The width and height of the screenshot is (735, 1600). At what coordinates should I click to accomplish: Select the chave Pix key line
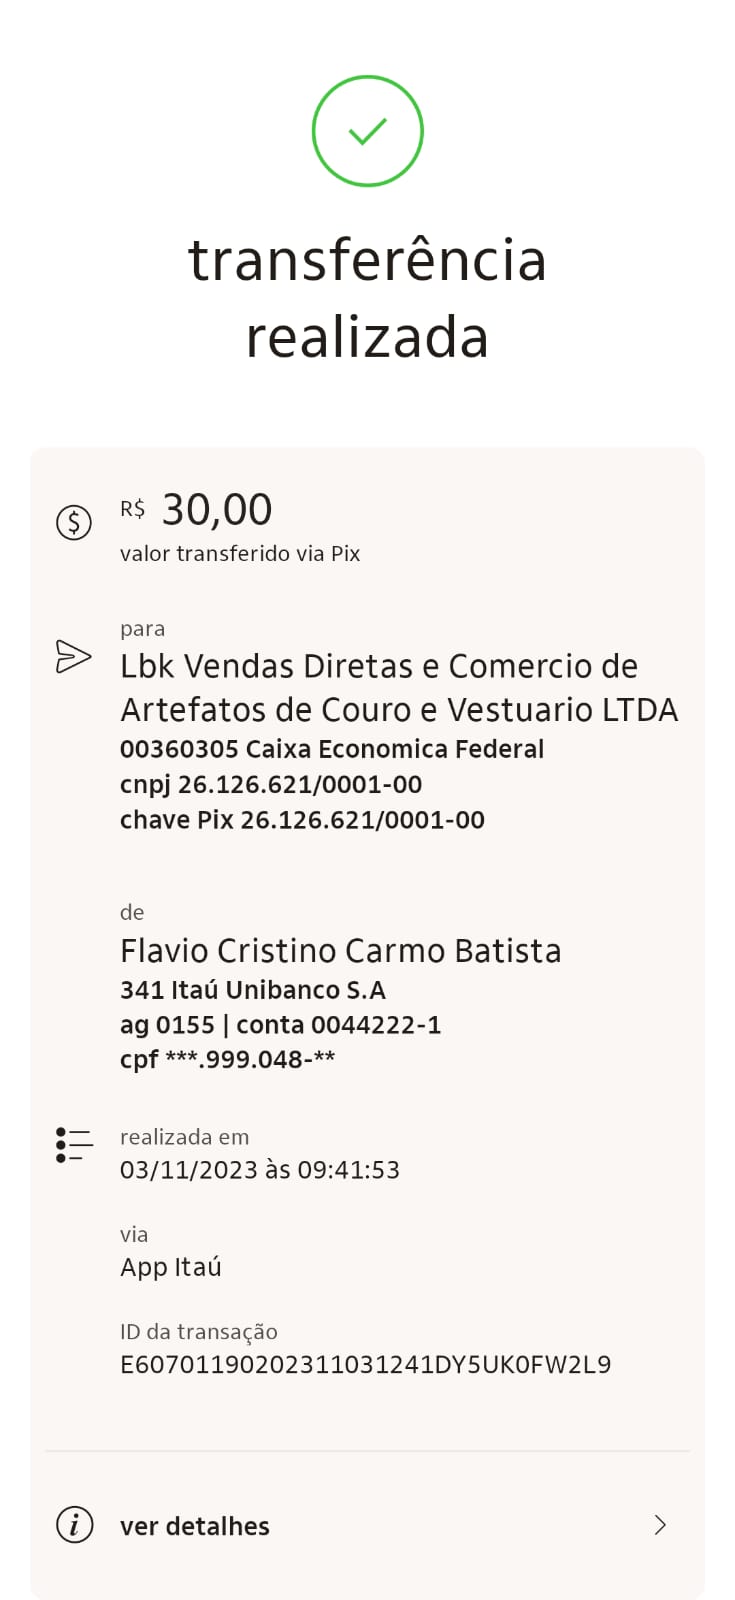[302, 820]
